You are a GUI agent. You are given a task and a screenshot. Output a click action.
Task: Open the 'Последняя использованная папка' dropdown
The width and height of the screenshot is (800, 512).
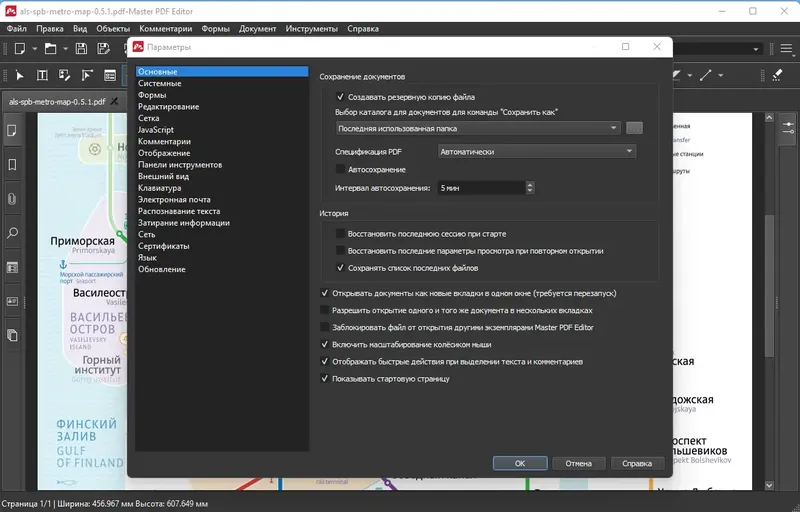(x=478, y=128)
